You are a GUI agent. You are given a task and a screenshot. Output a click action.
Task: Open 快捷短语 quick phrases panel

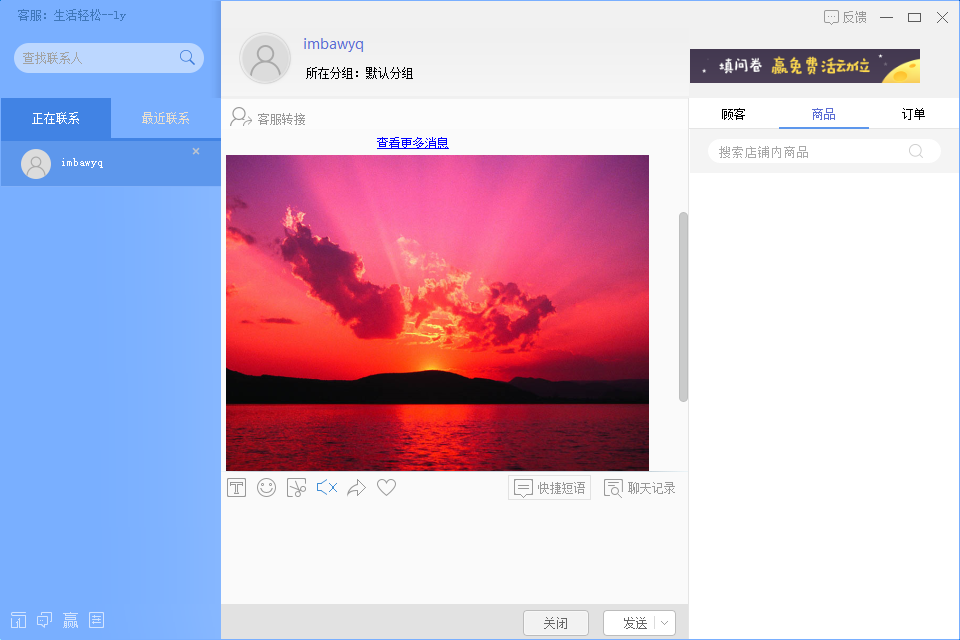(x=549, y=487)
